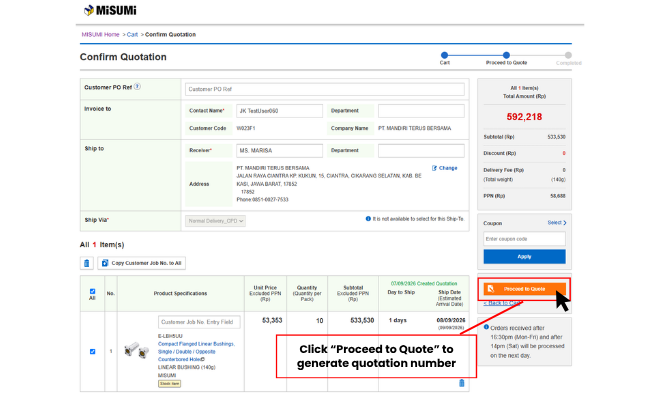Image resolution: width=660 pixels, height=400 pixels.
Task: Click the info icon beside Ship-To notice
Action: pos(368,219)
